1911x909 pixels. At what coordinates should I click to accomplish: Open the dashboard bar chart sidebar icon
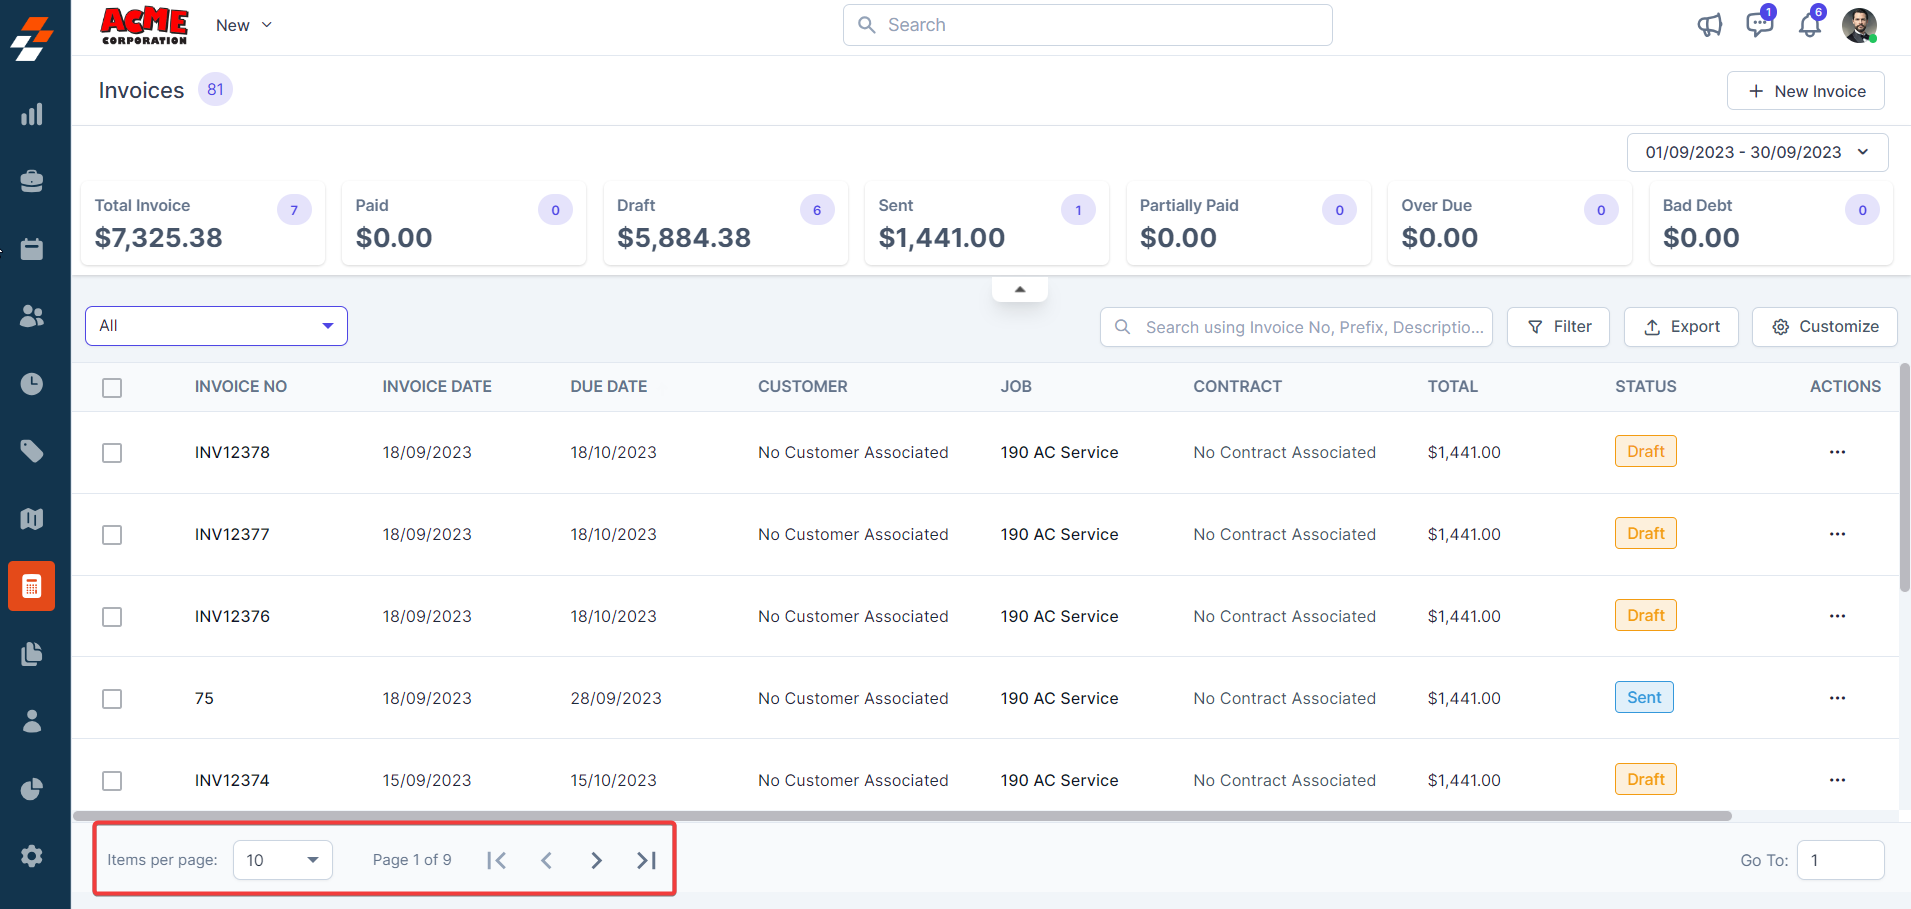[32, 114]
